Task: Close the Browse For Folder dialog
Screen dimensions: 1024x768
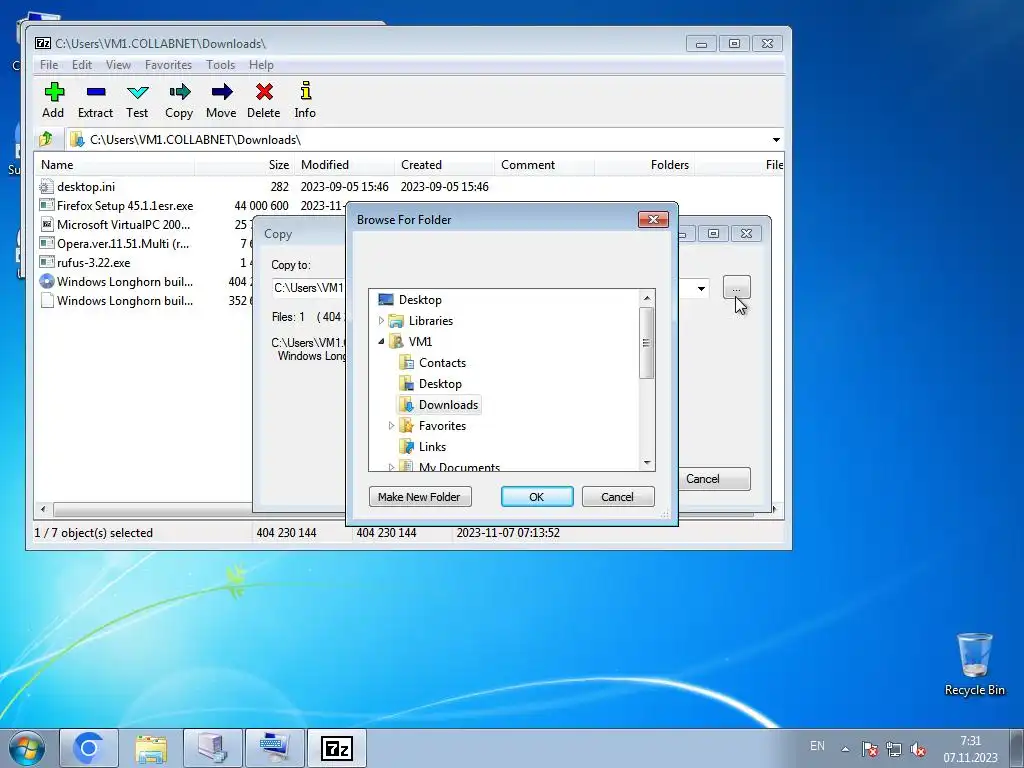Action: point(653,219)
